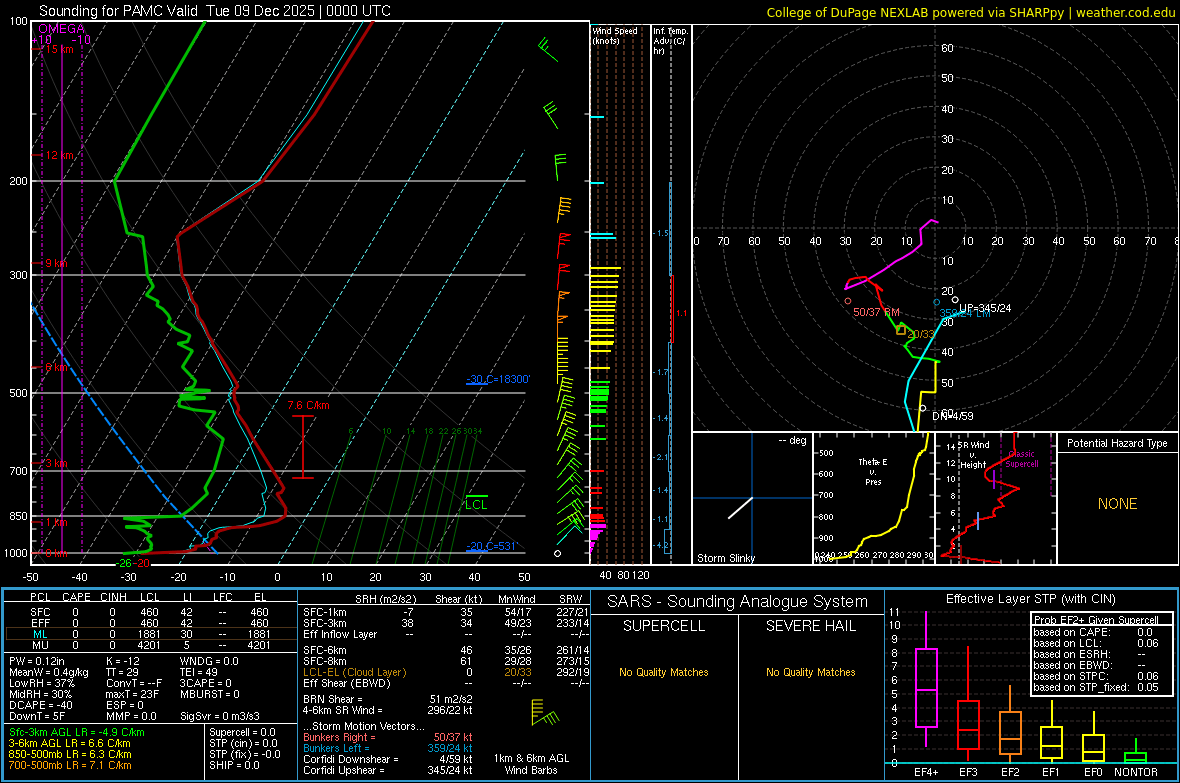The height and width of the screenshot is (783, 1180).
Task: Click the sounding title for PAMC
Action: [x=214, y=11]
